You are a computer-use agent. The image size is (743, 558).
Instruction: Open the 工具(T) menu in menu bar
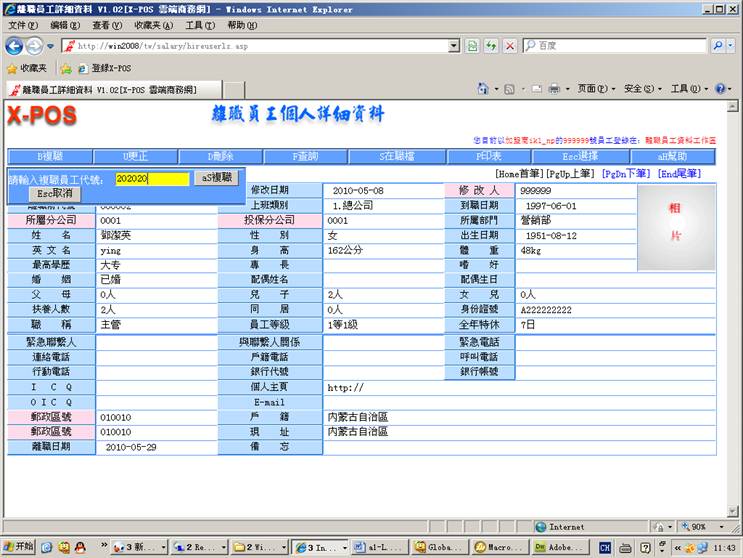pos(200,25)
